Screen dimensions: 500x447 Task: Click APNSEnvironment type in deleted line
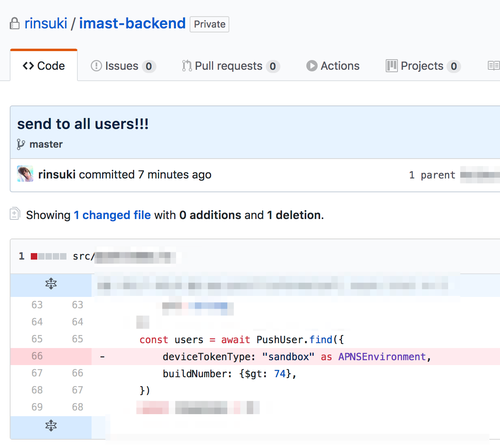click(382, 357)
